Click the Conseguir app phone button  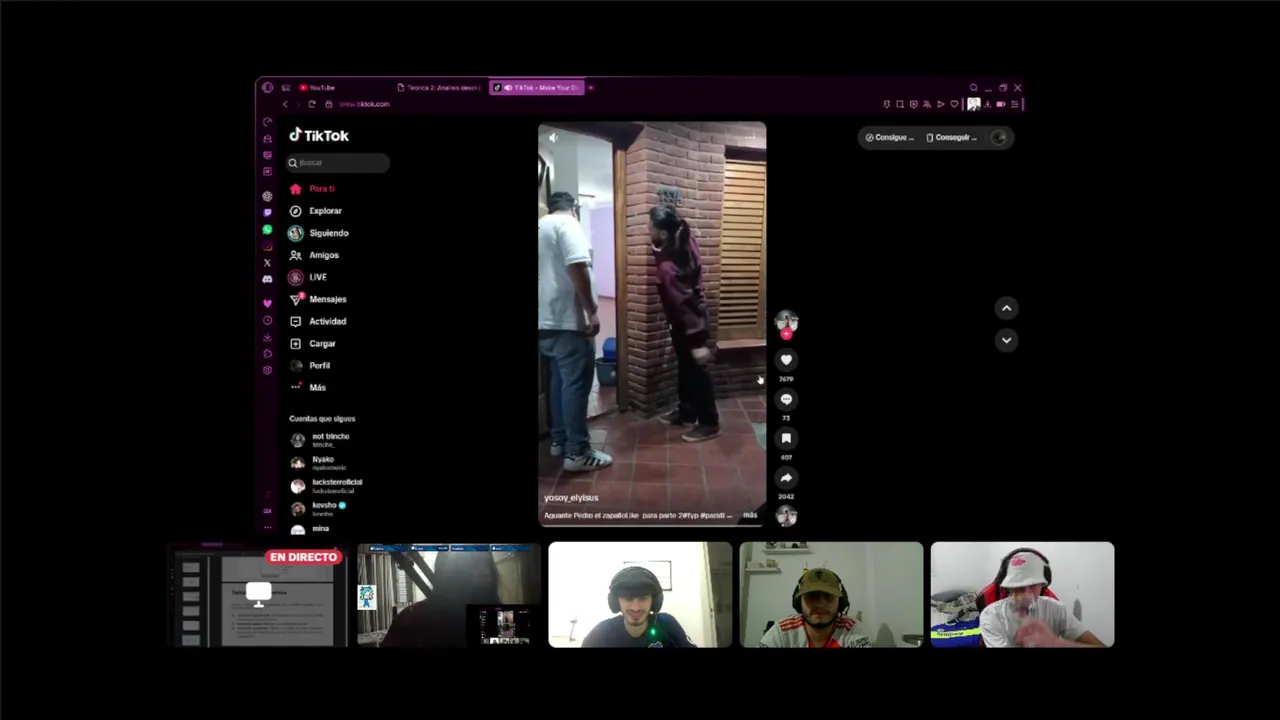point(951,137)
